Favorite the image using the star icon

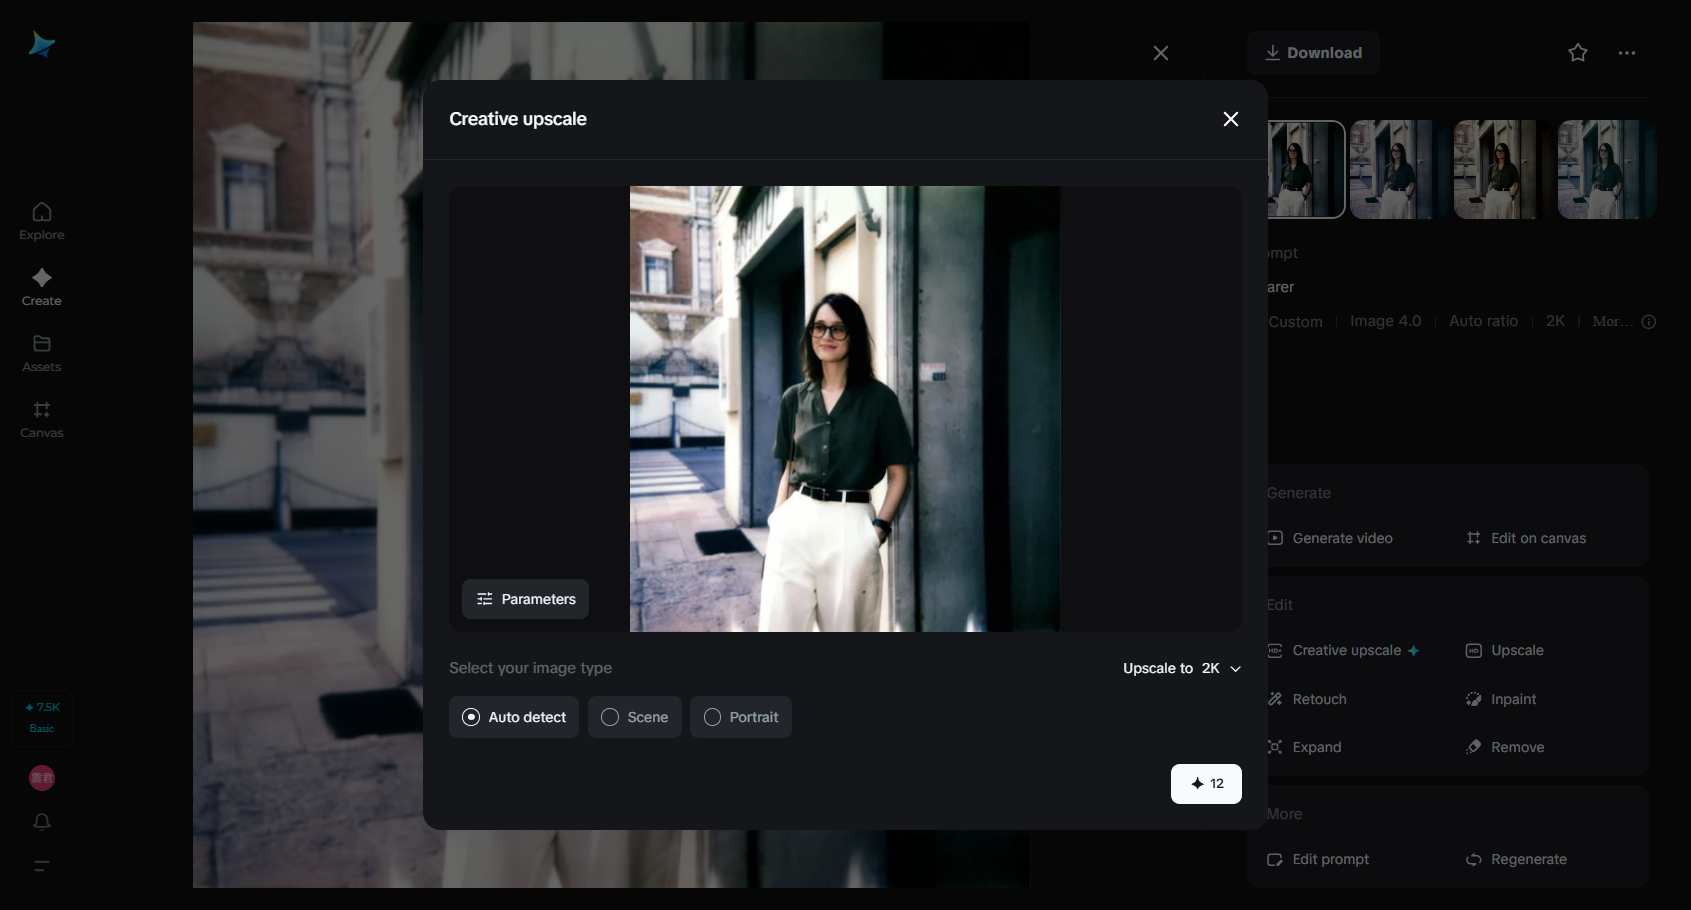click(x=1577, y=53)
